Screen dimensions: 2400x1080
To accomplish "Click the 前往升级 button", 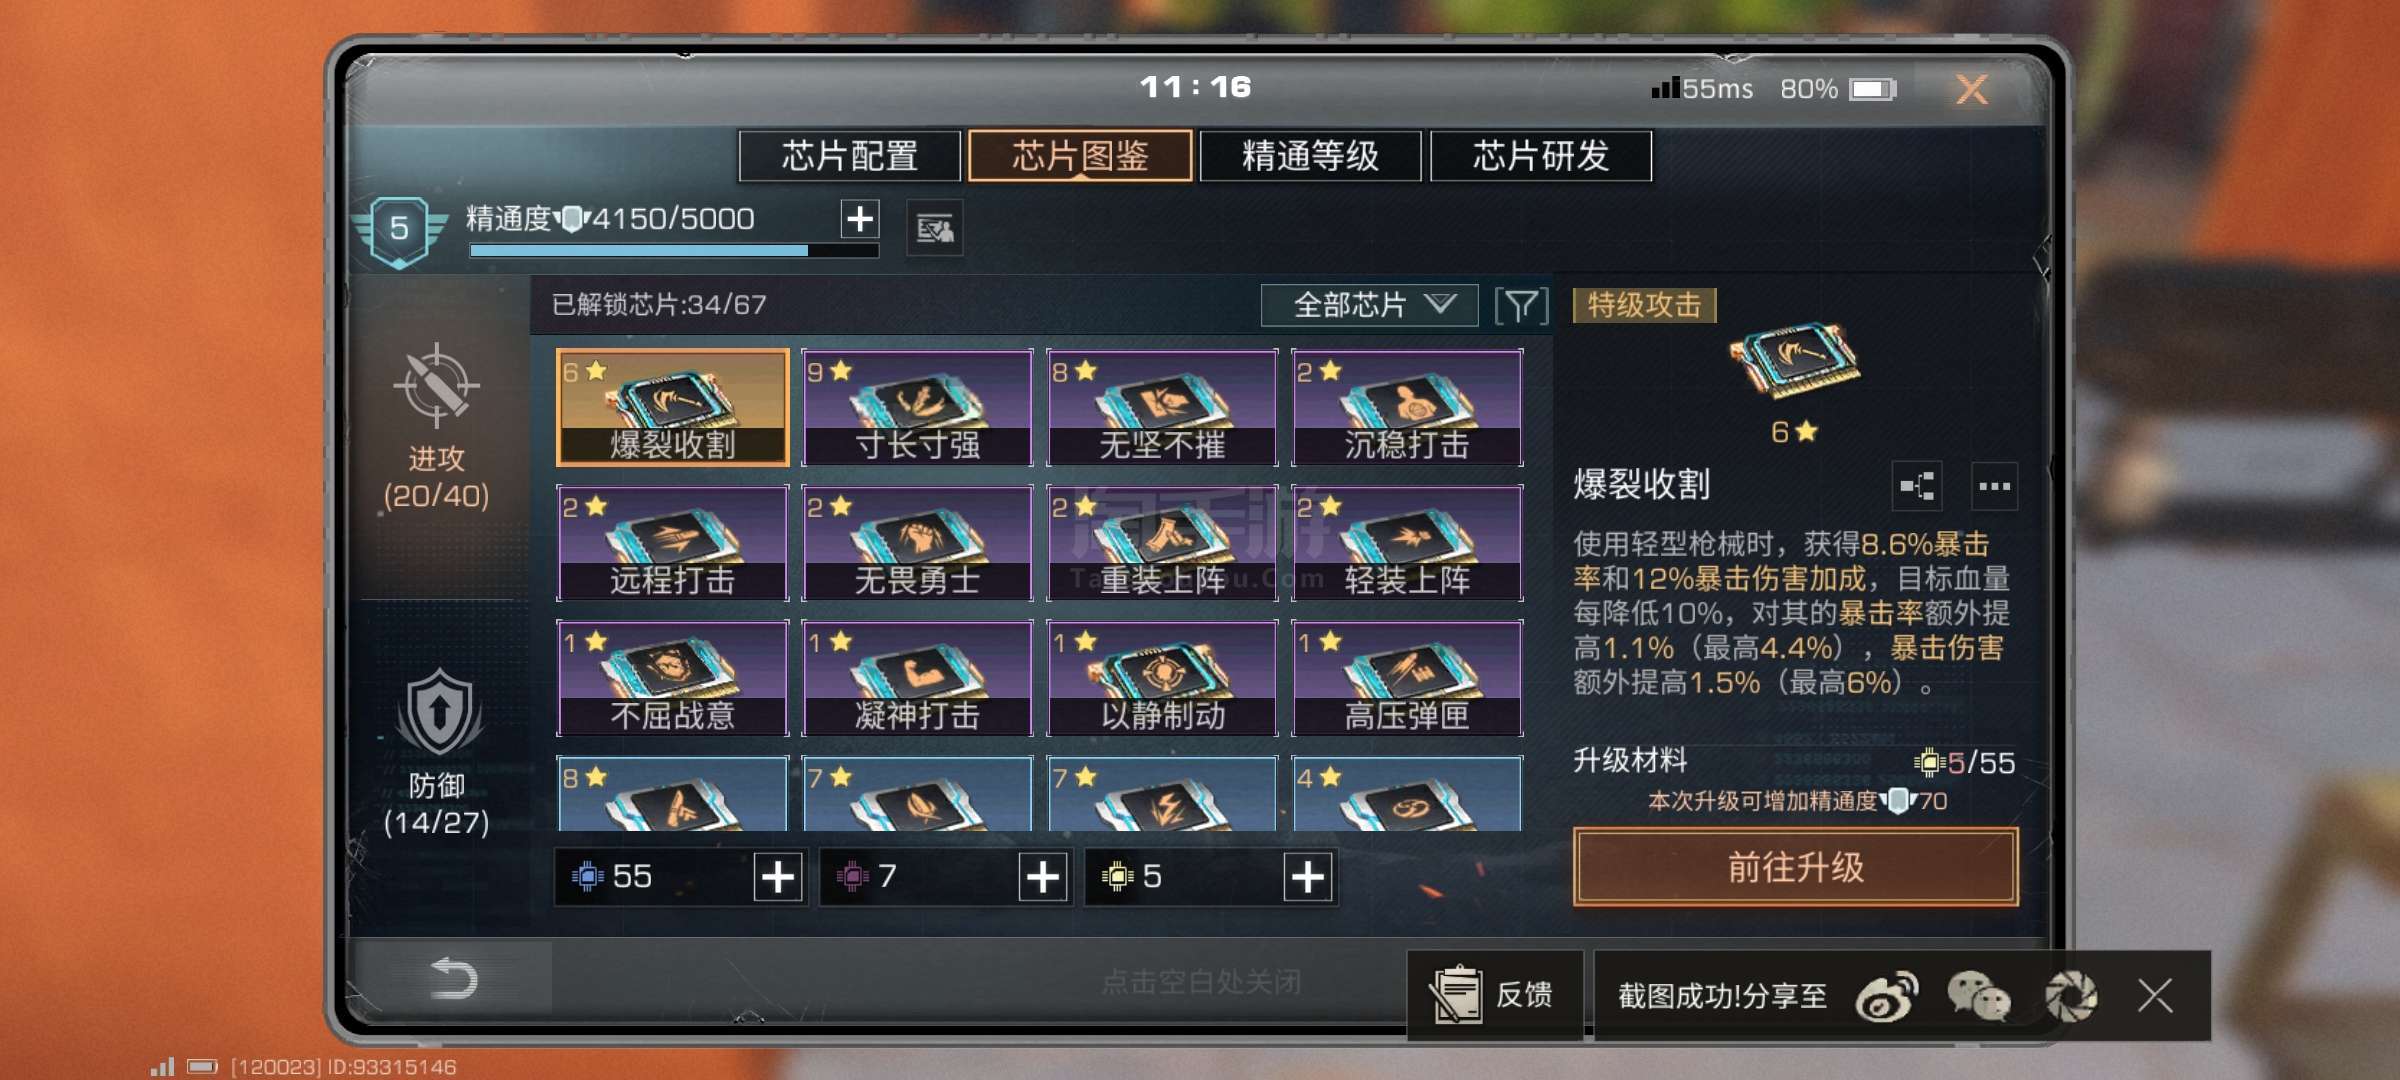I will click(1795, 867).
